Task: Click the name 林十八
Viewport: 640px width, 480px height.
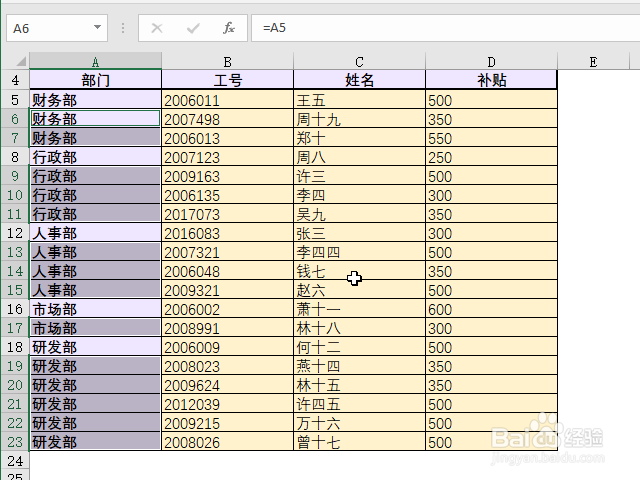Action: point(318,328)
